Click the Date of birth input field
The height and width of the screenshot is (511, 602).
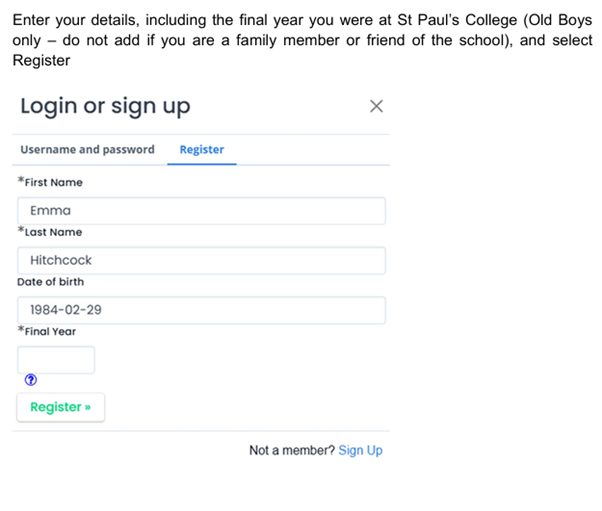201,310
